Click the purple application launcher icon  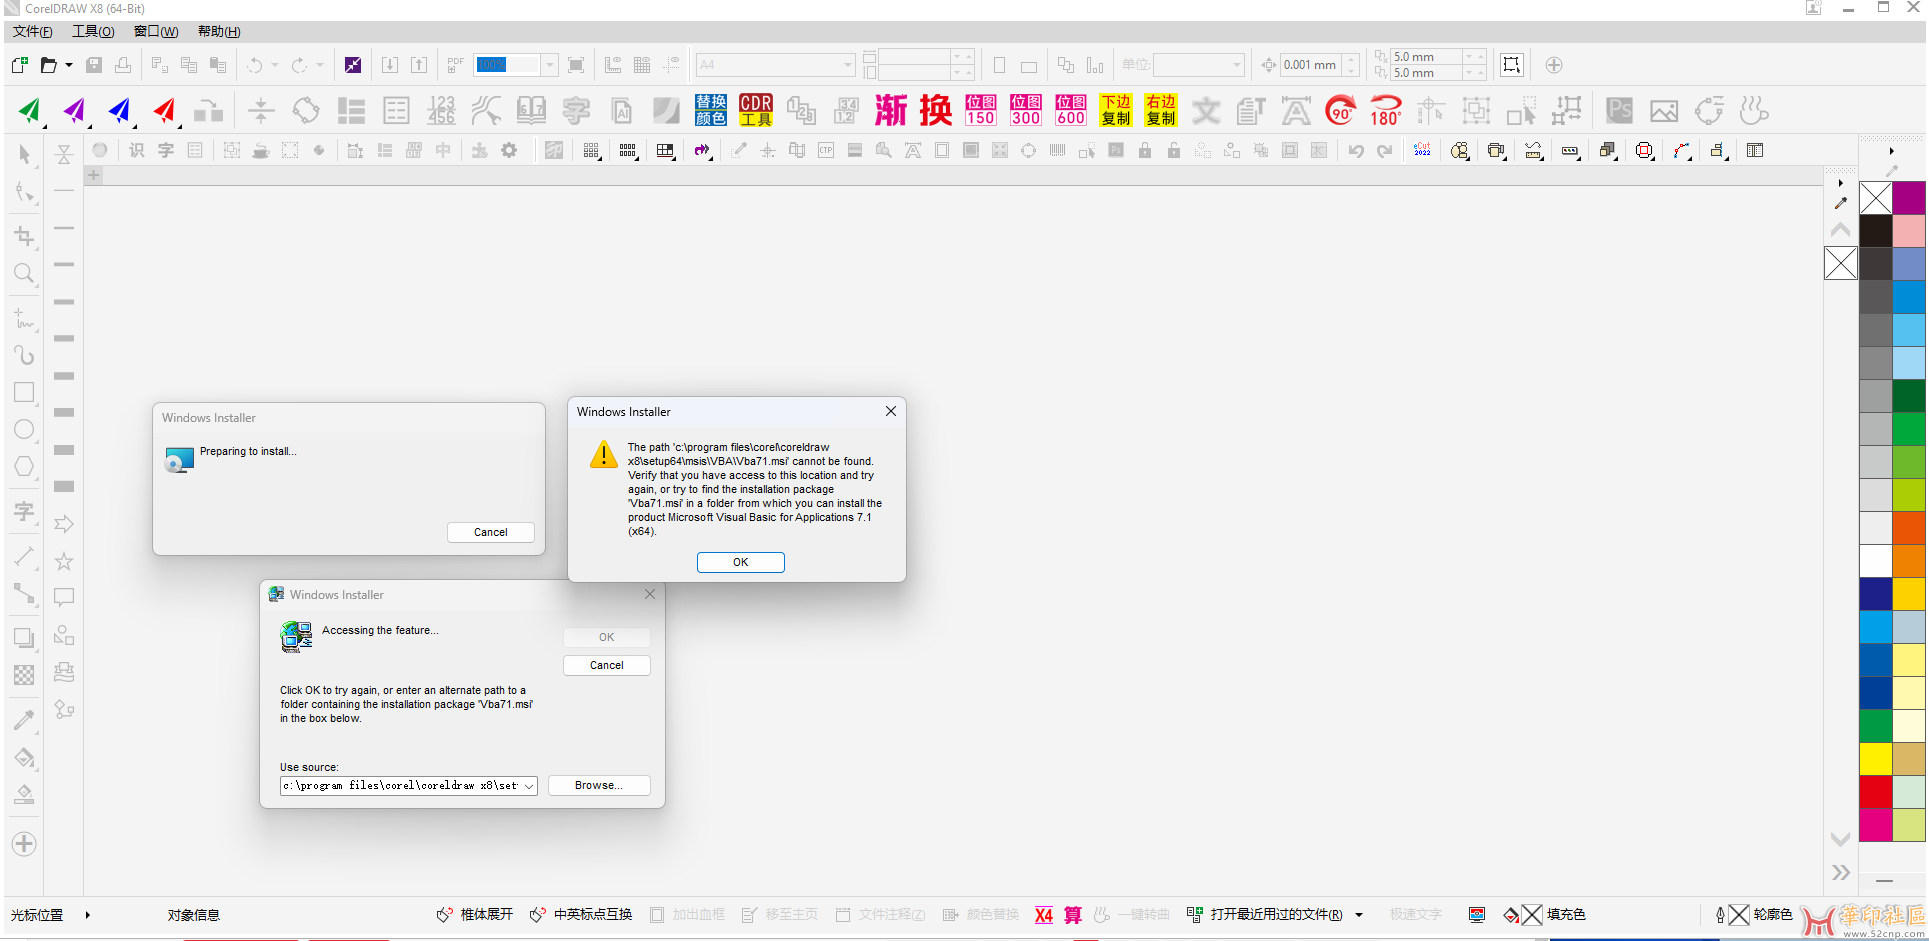pos(353,65)
